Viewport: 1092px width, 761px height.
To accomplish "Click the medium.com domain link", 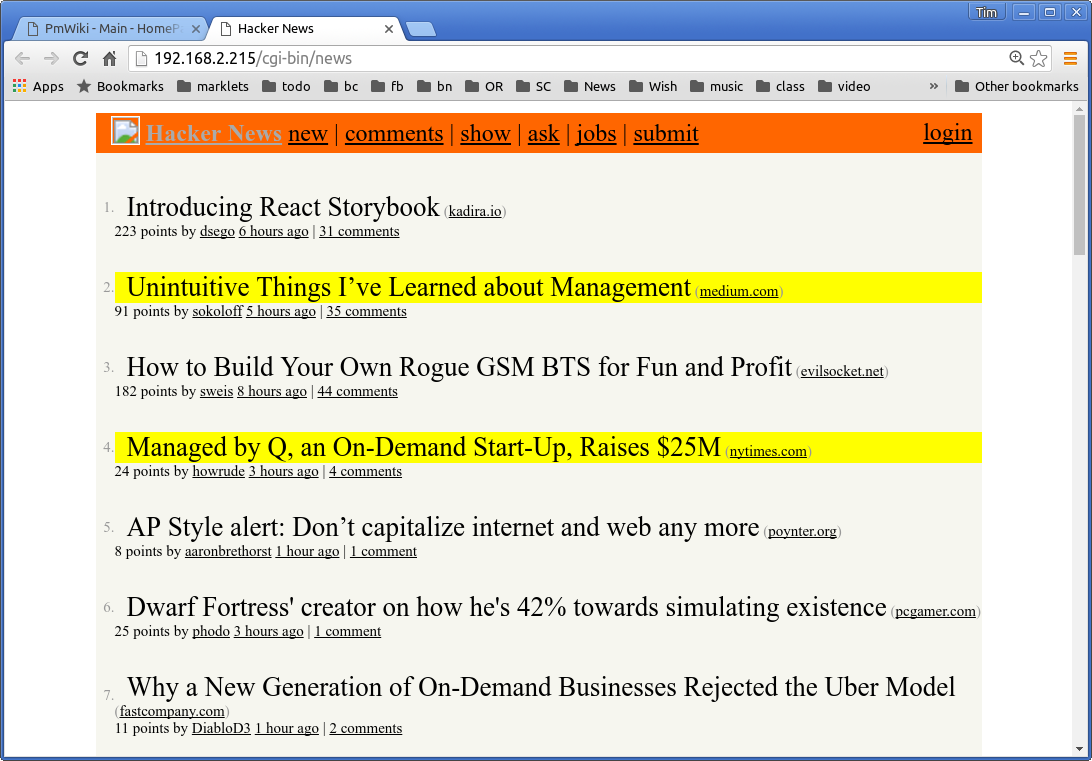I will 739,291.
